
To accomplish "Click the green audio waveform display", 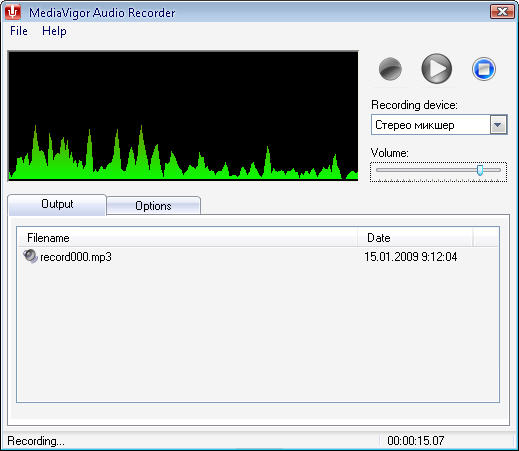I will (x=183, y=116).
